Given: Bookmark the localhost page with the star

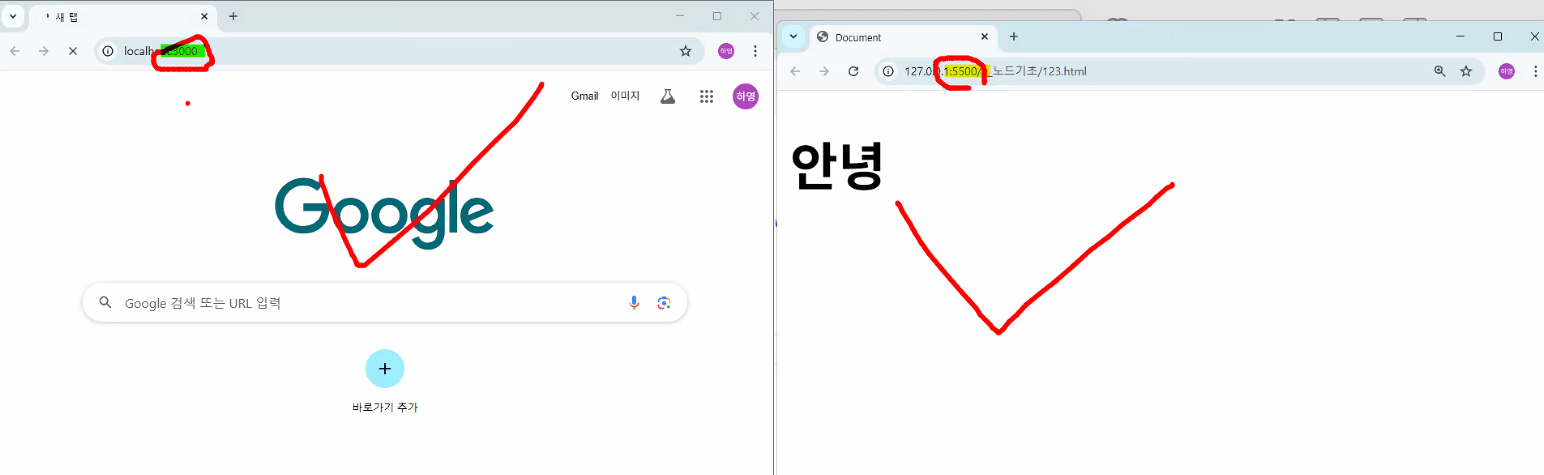Looking at the screenshot, I should tap(685, 51).
